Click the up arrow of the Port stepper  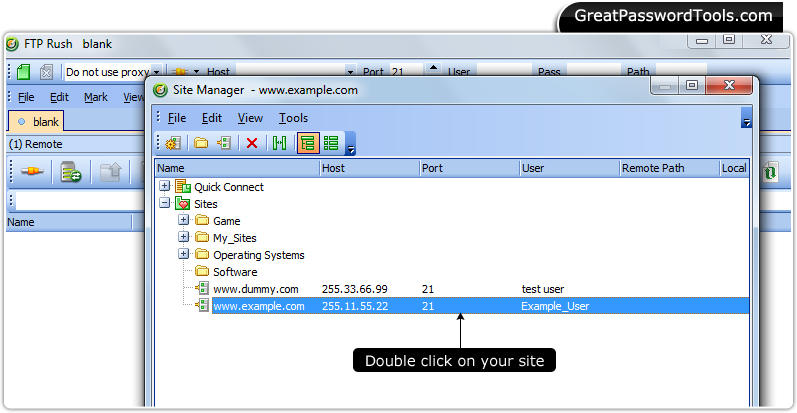[x=433, y=68]
